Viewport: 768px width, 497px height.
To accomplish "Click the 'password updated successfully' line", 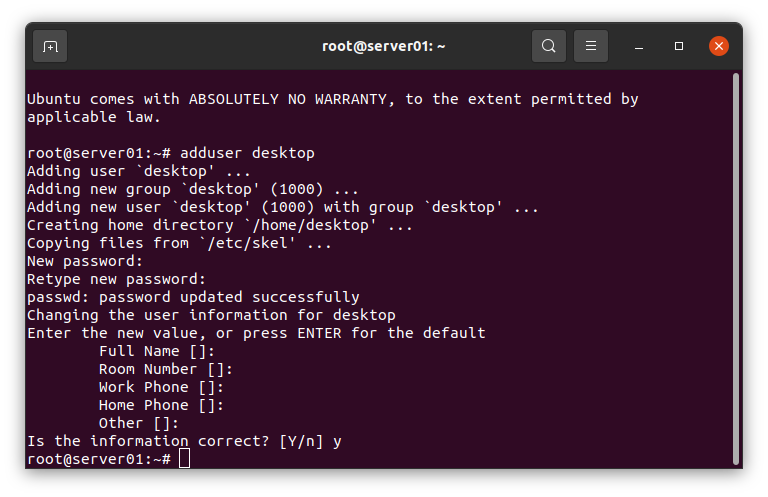I will click(193, 297).
